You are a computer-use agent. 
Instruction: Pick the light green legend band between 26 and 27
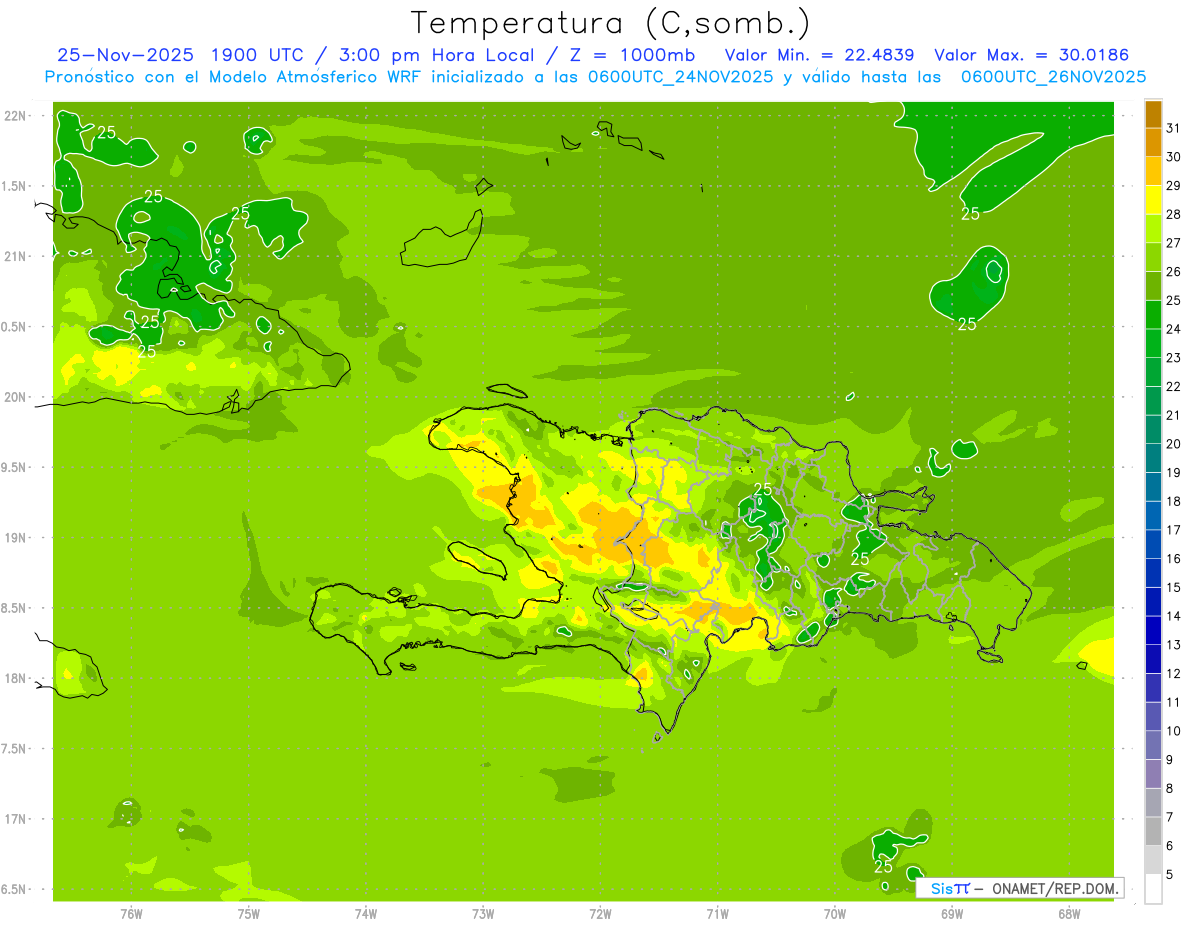(x=1153, y=257)
